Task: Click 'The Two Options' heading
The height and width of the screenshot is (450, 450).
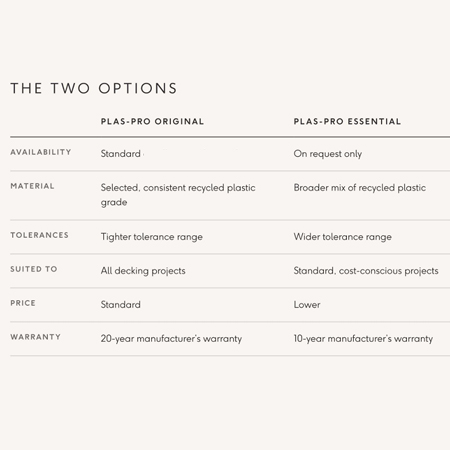Action: click(x=94, y=88)
